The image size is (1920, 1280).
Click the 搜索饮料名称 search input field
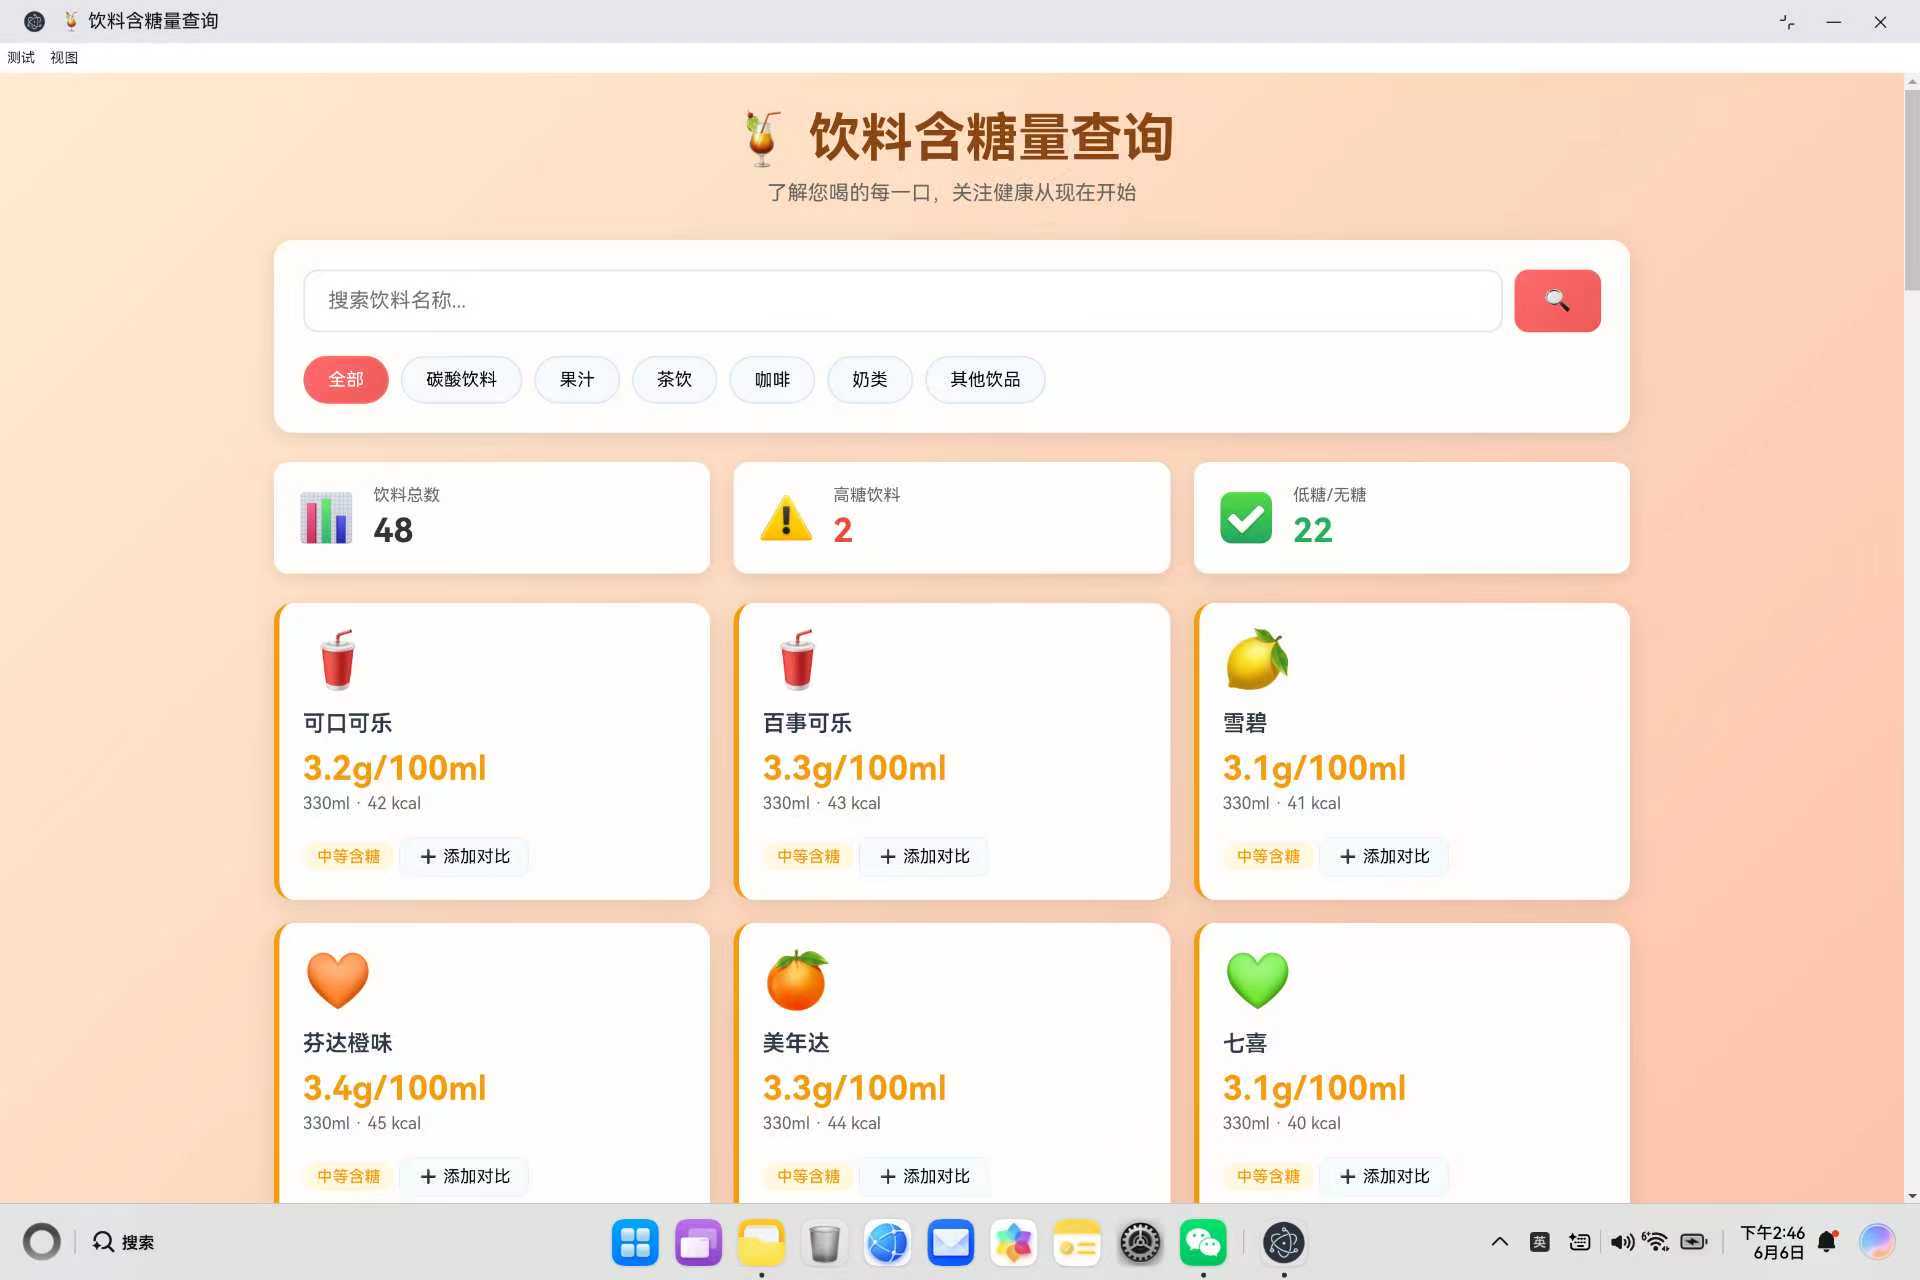click(903, 300)
